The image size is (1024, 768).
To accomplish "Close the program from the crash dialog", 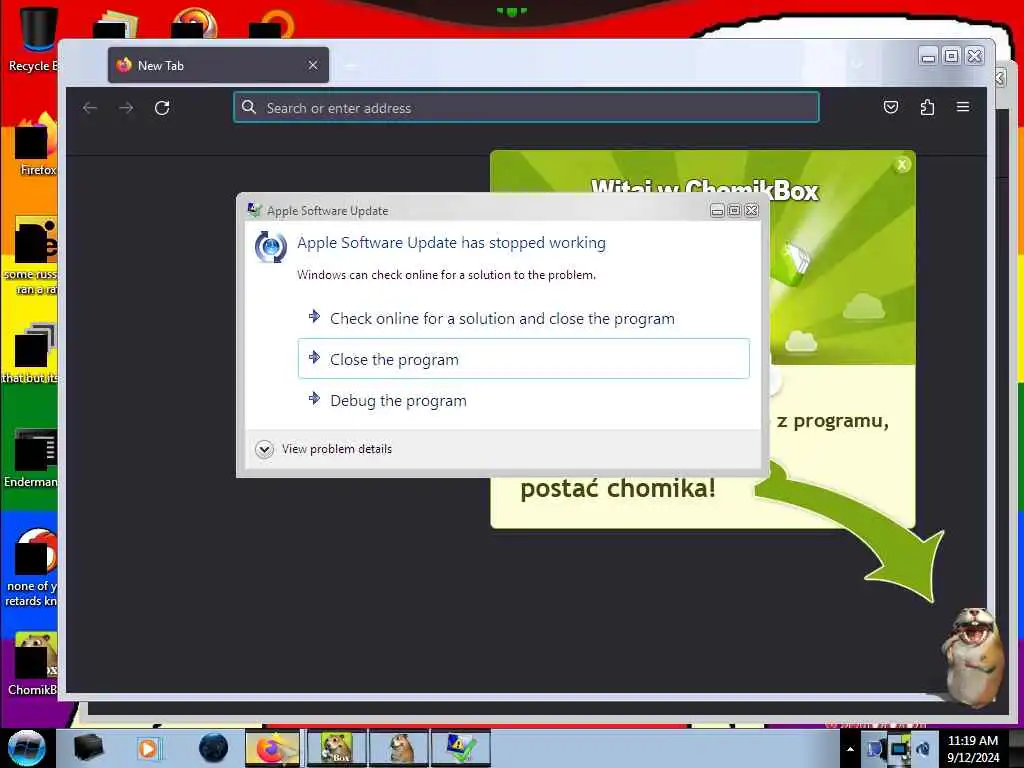I will tap(523, 359).
